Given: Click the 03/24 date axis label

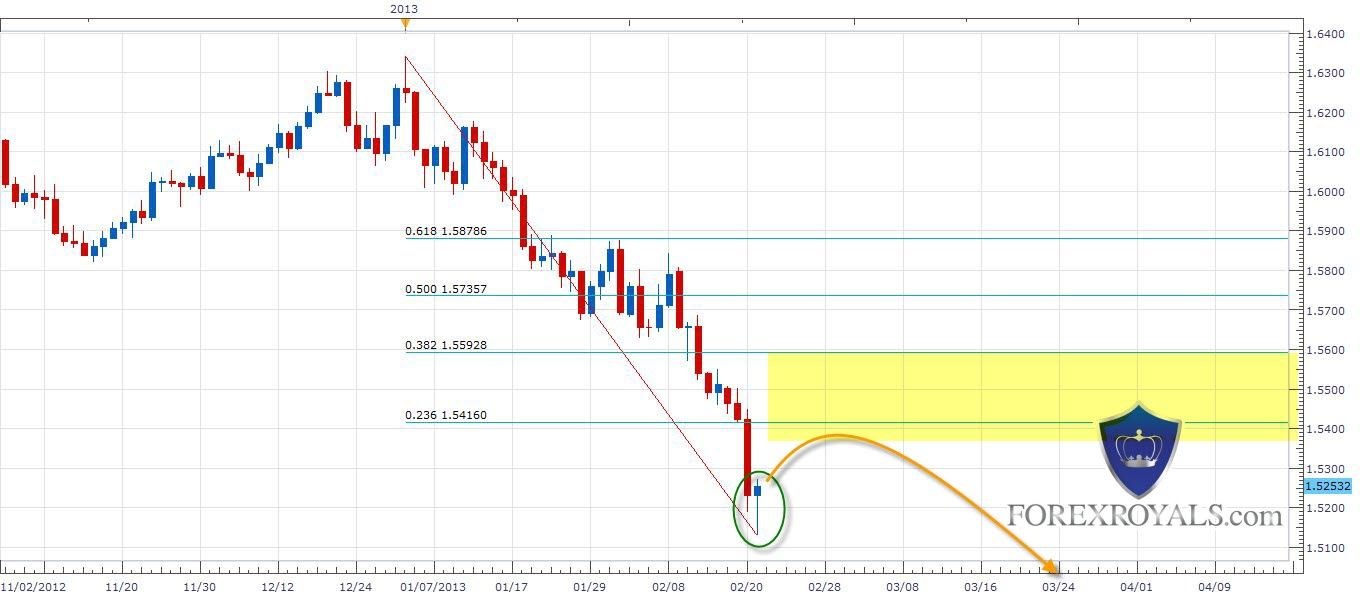Looking at the screenshot, I should 1058,586.
